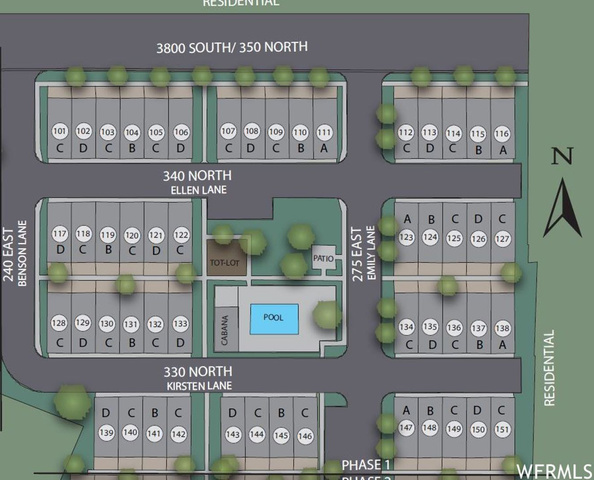Click the 340 North Ellen Lane label
Image resolution: width=594 pixels, height=480 pixels.
pyautogui.click(x=198, y=182)
